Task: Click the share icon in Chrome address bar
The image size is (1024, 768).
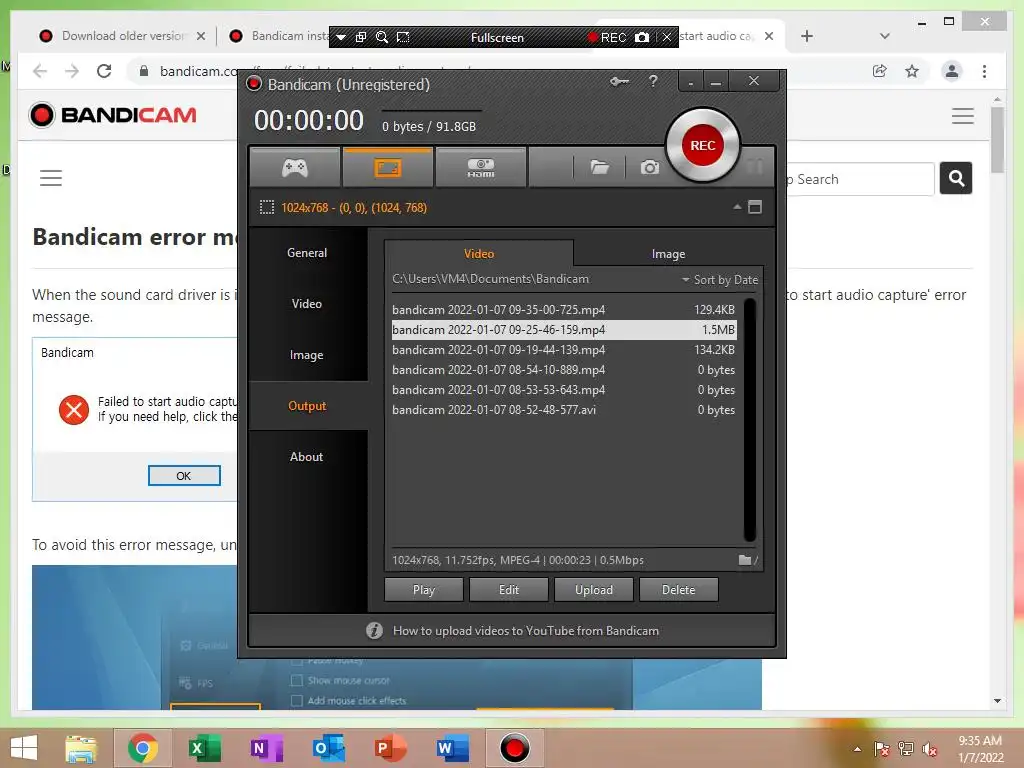Action: click(x=880, y=71)
